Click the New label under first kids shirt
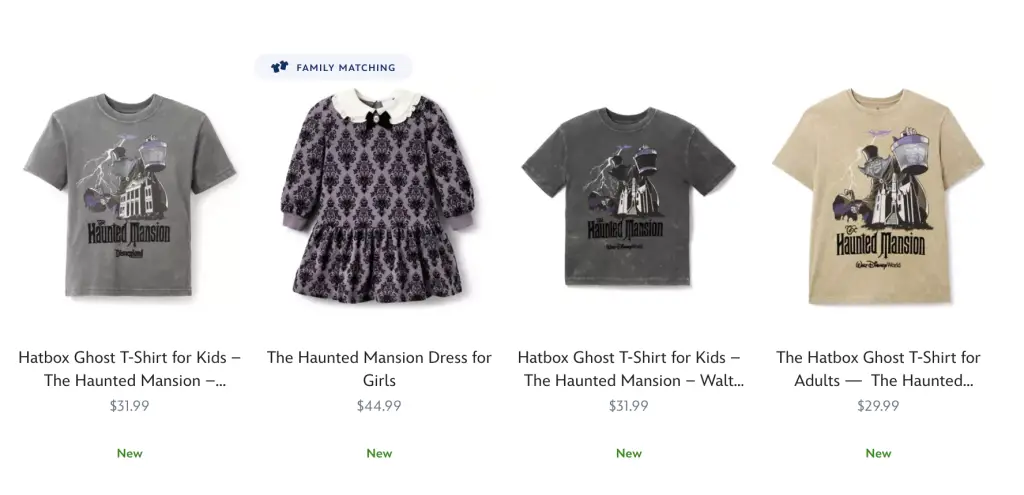 coord(129,453)
